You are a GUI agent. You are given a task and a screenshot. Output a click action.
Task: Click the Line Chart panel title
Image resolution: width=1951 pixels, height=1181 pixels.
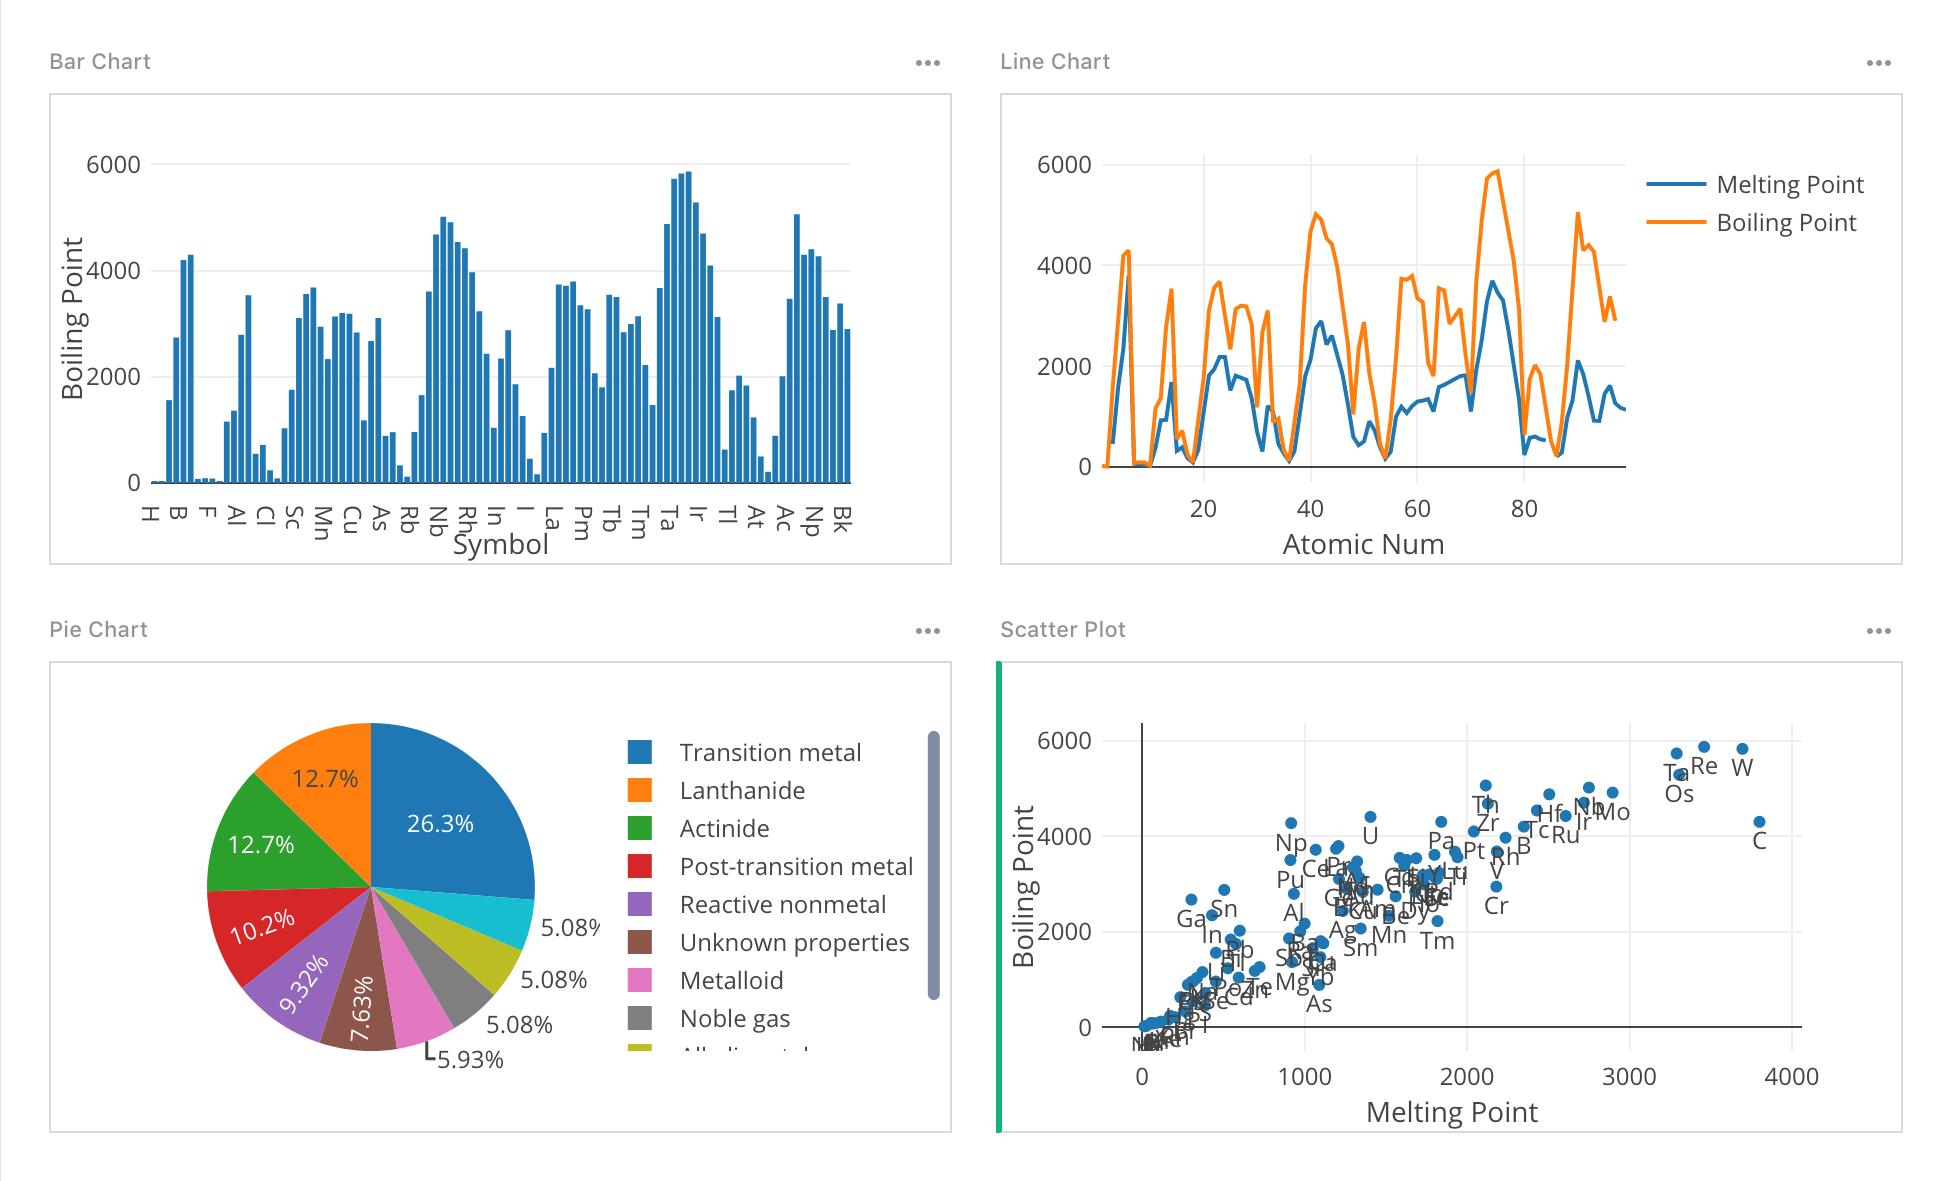click(1055, 62)
